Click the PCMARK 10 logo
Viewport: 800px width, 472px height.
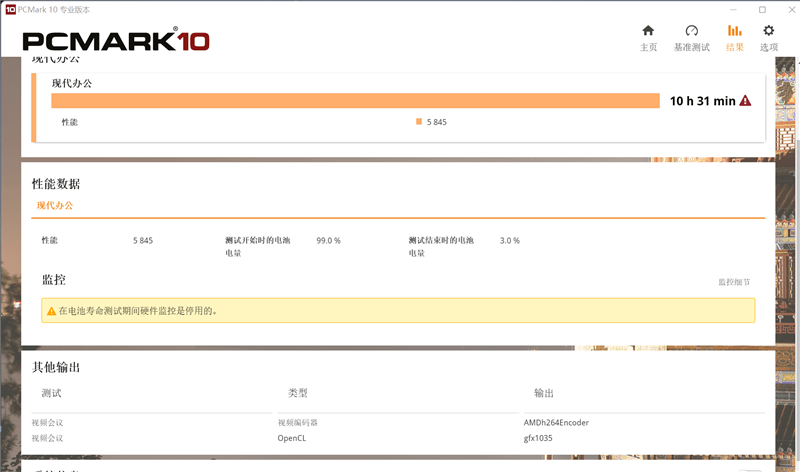[116, 40]
